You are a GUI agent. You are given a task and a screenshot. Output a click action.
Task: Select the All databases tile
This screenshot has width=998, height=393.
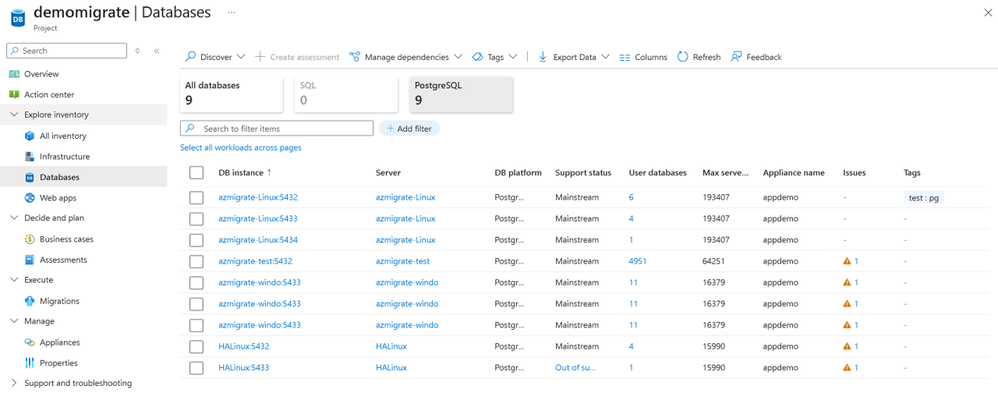[232, 95]
